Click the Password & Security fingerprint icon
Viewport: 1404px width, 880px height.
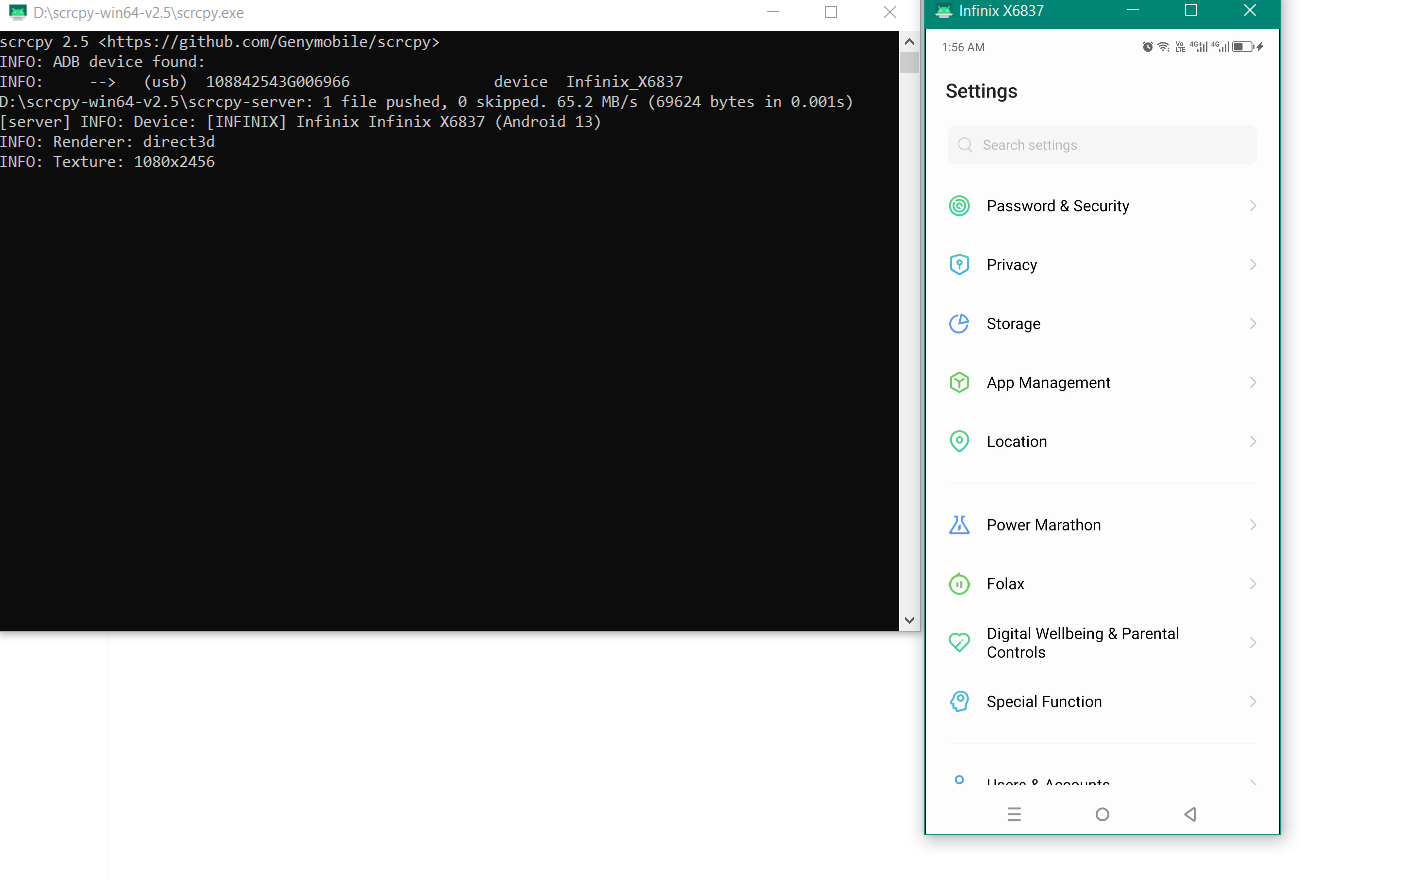point(959,206)
